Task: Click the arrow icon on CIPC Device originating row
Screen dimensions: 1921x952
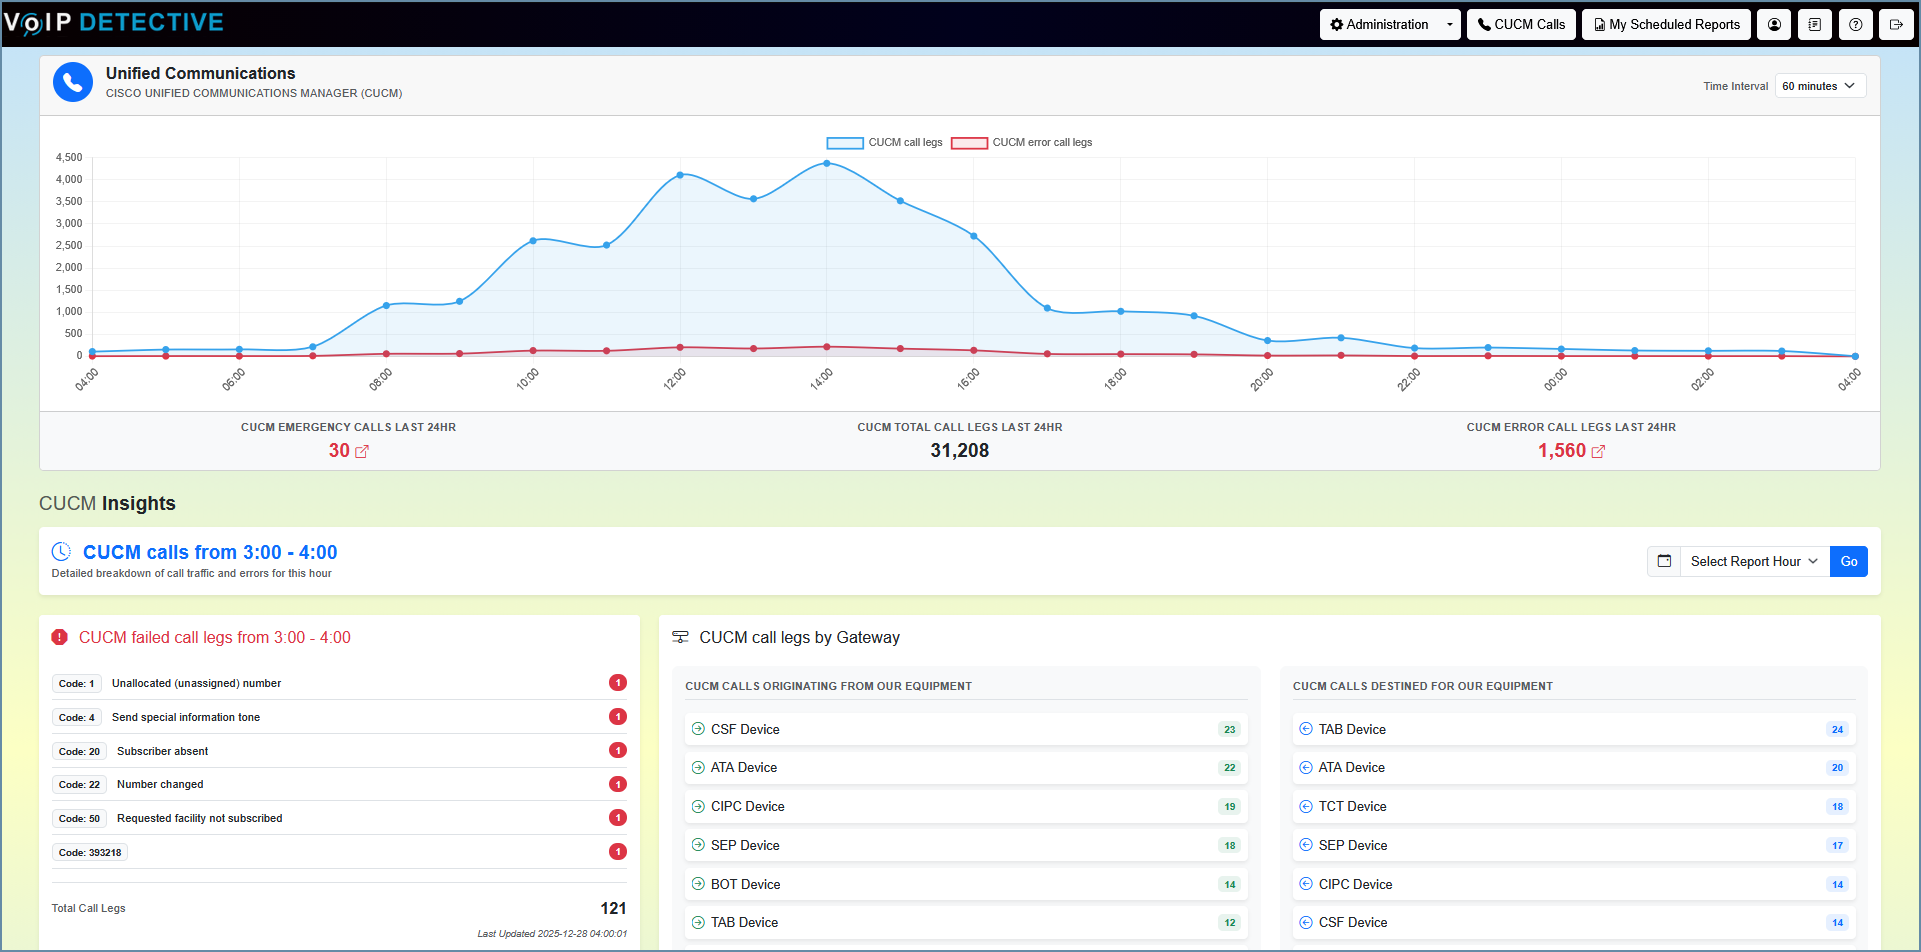Action: 698,807
